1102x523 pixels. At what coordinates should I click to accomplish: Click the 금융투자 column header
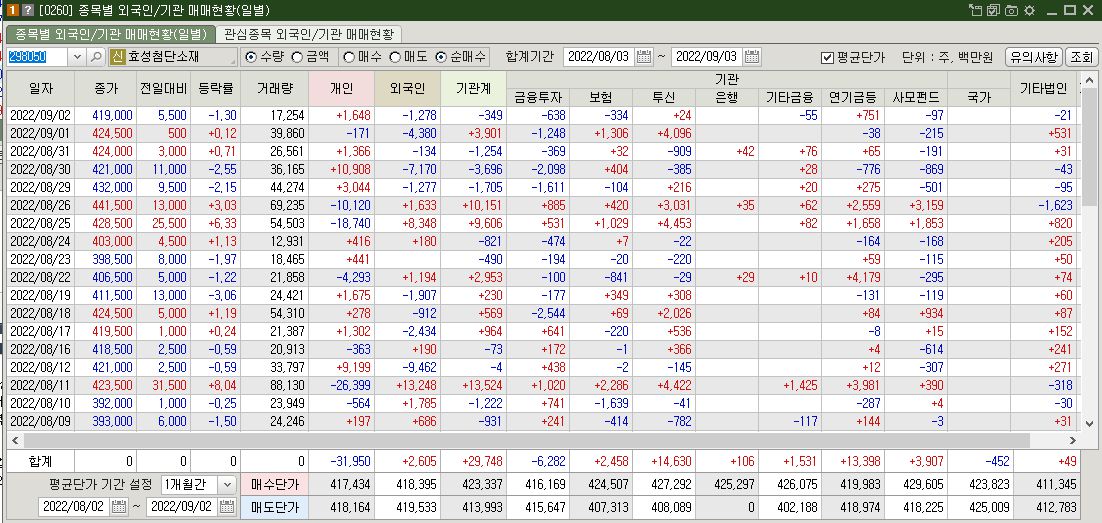pyautogui.click(x=538, y=98)
